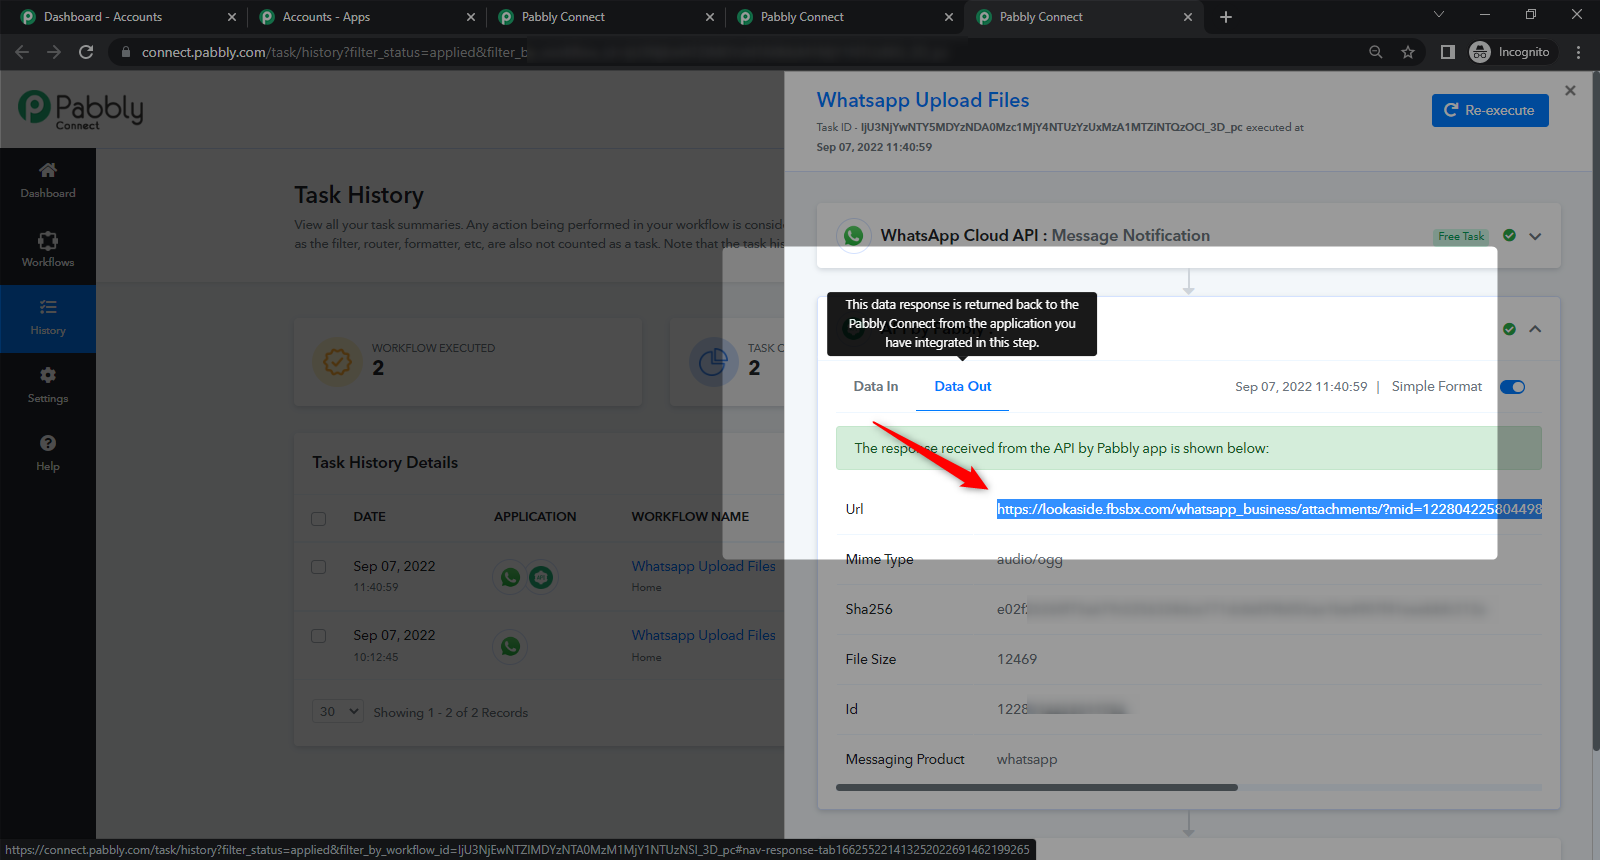
Task: Close the Dashboard - Accounts browser tab
Action: tap(232, 17)
